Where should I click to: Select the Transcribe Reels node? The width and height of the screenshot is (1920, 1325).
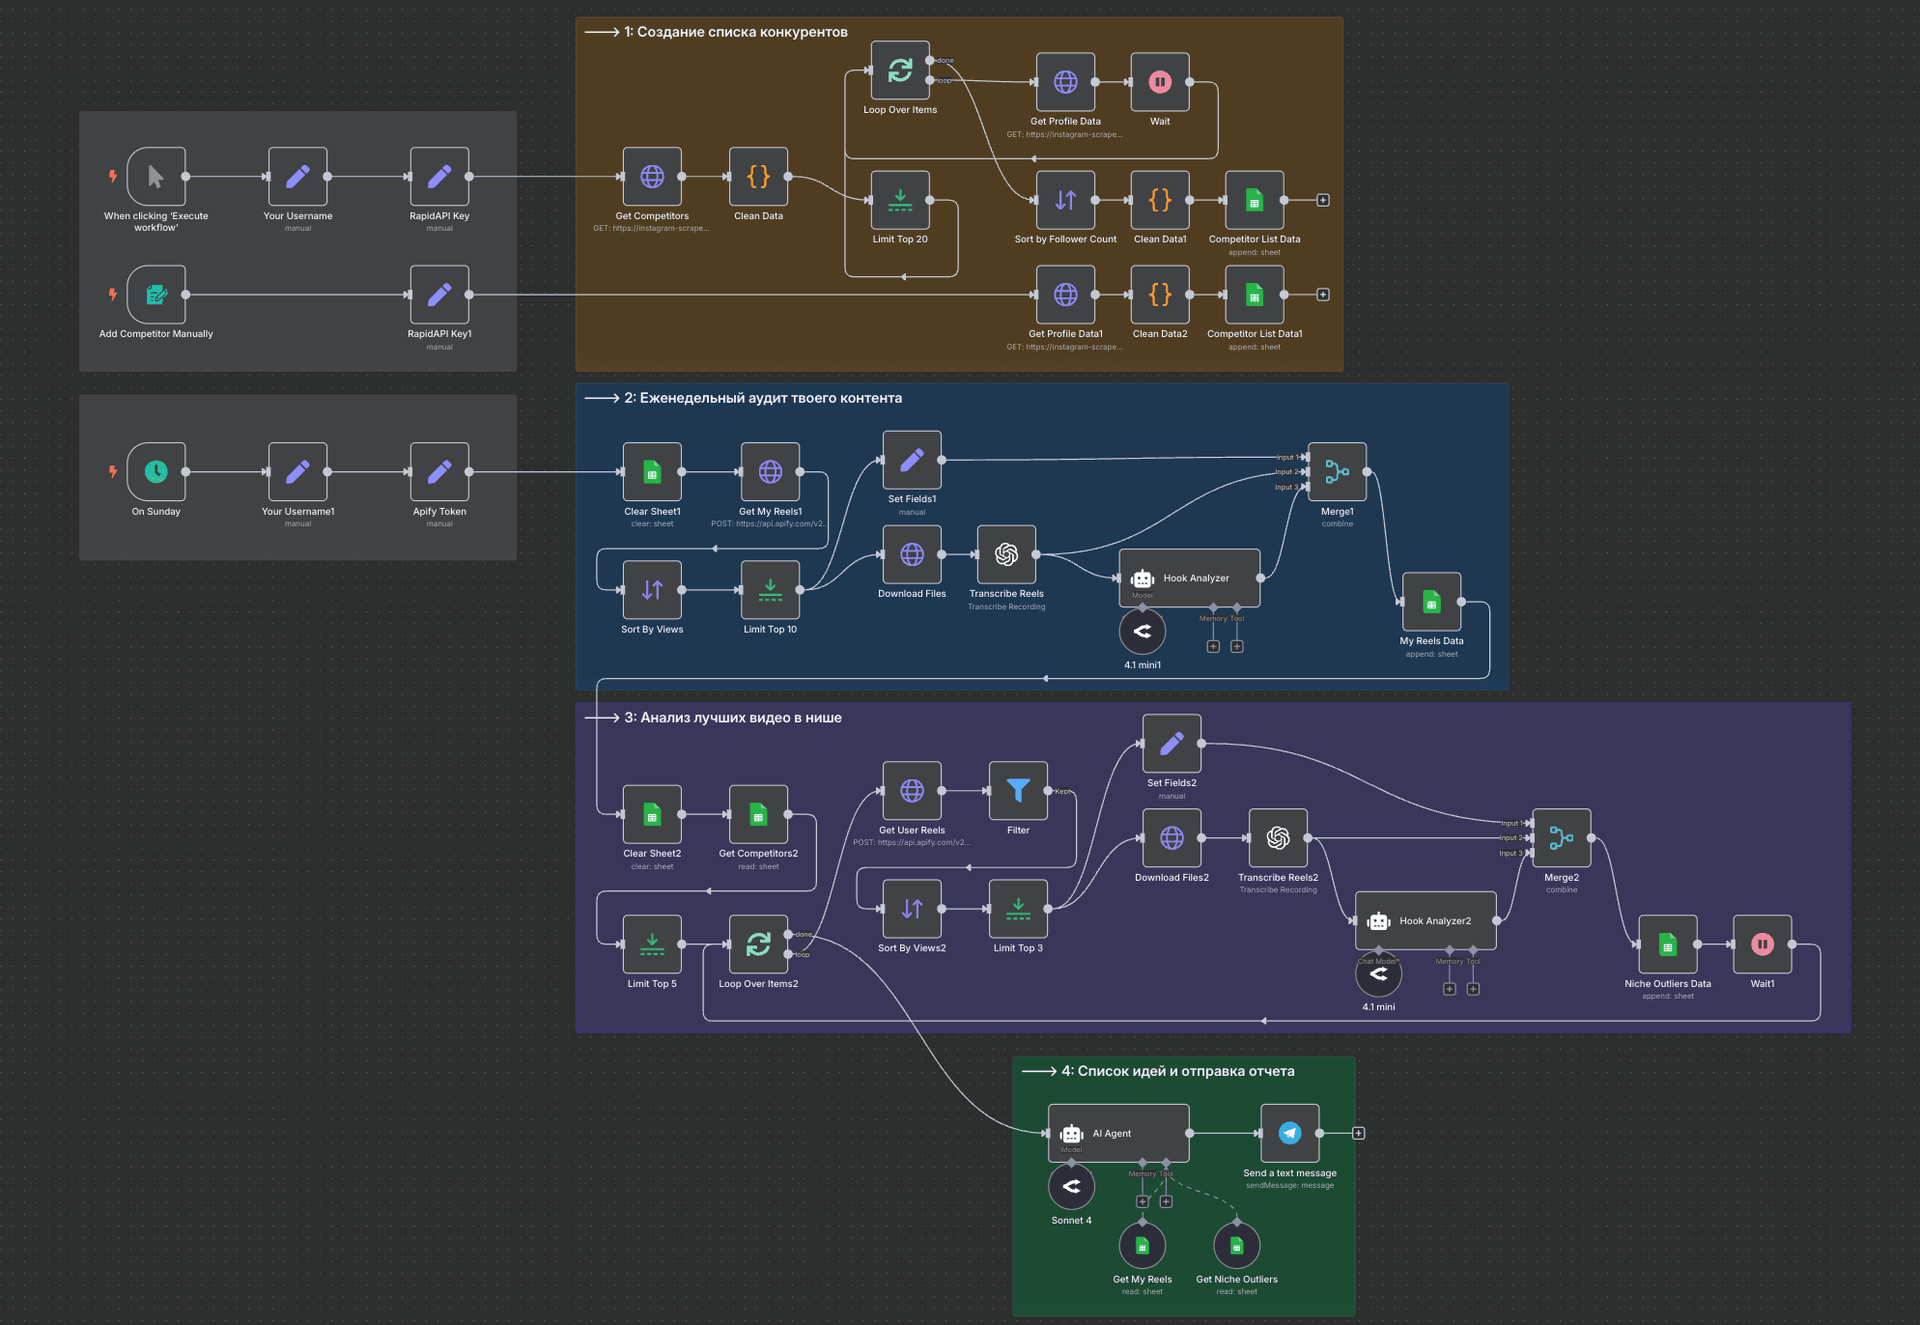tap(1006, 554)
